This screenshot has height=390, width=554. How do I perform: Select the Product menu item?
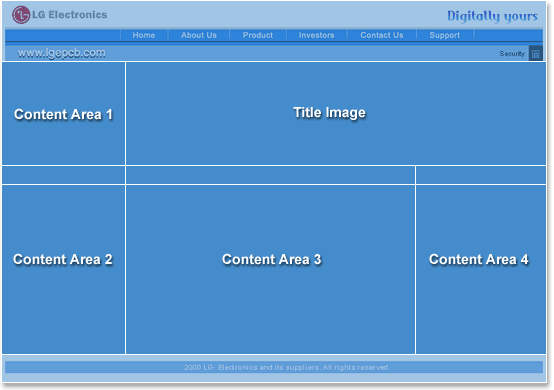[258, 35]
